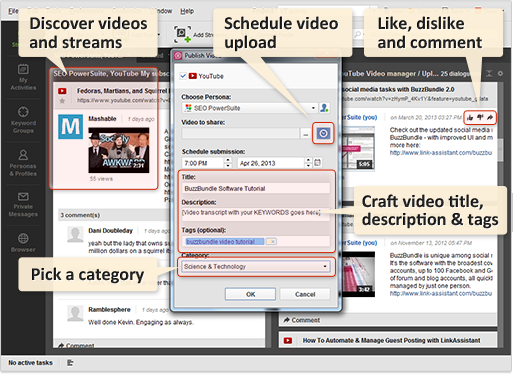Click the blue record video button

[x=323, y=133]
